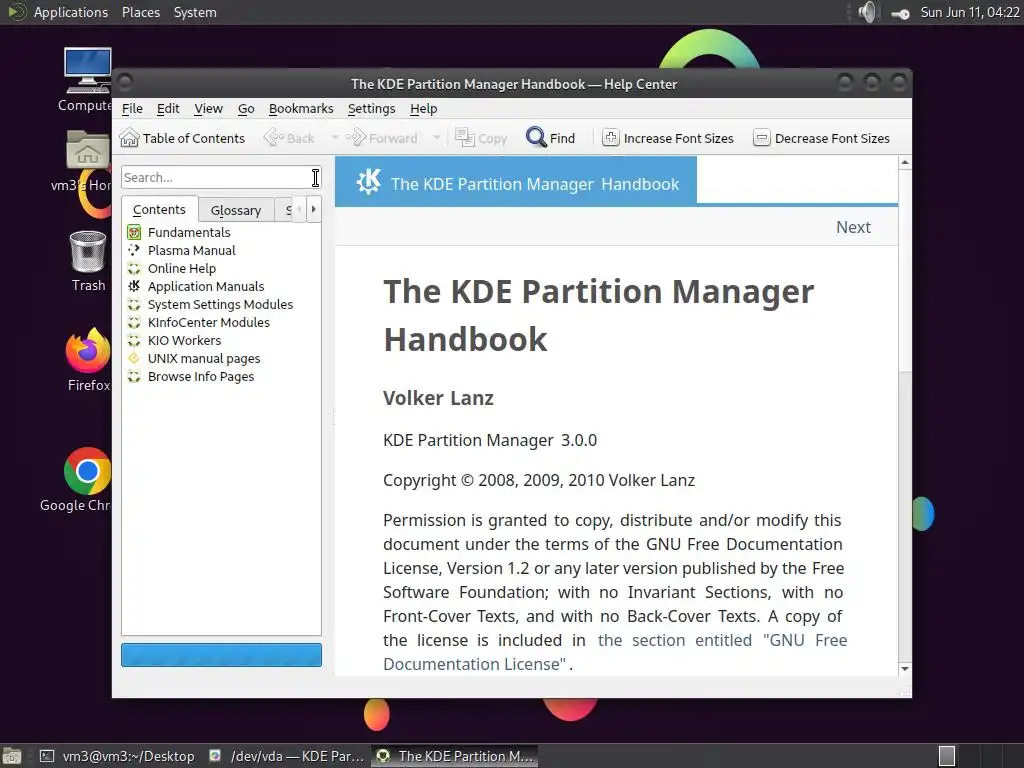Open the System panel menu
Screen dimensions: 1024x768
coord(195,12)
